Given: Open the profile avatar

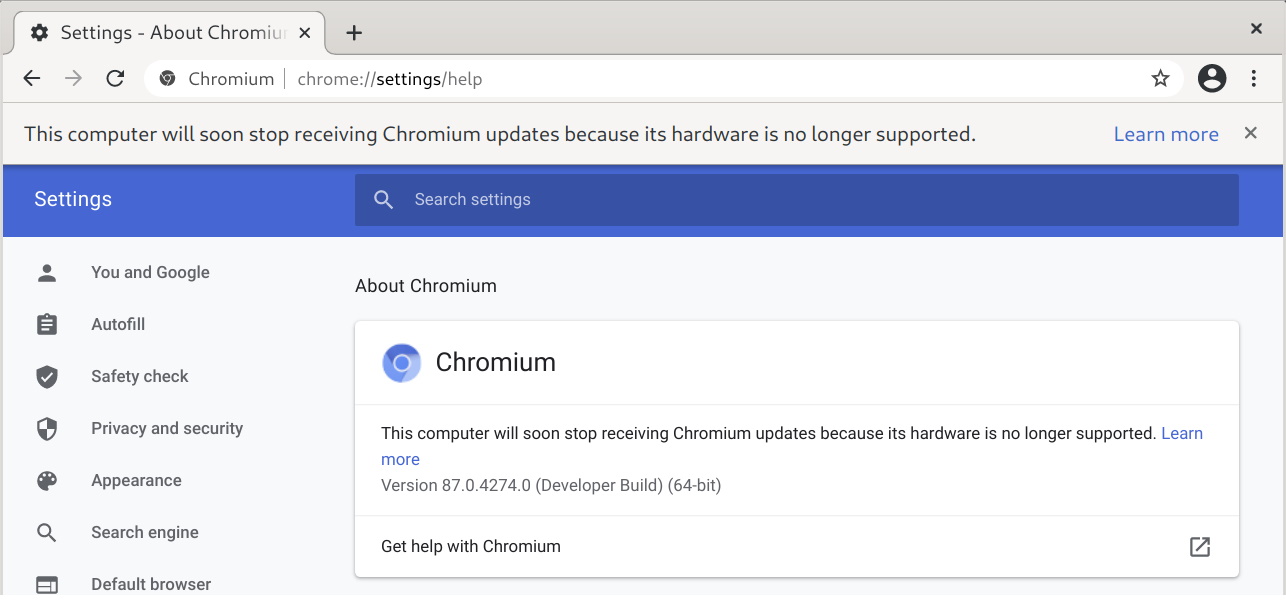Looking at the screenshot, I should [1211, 78].
